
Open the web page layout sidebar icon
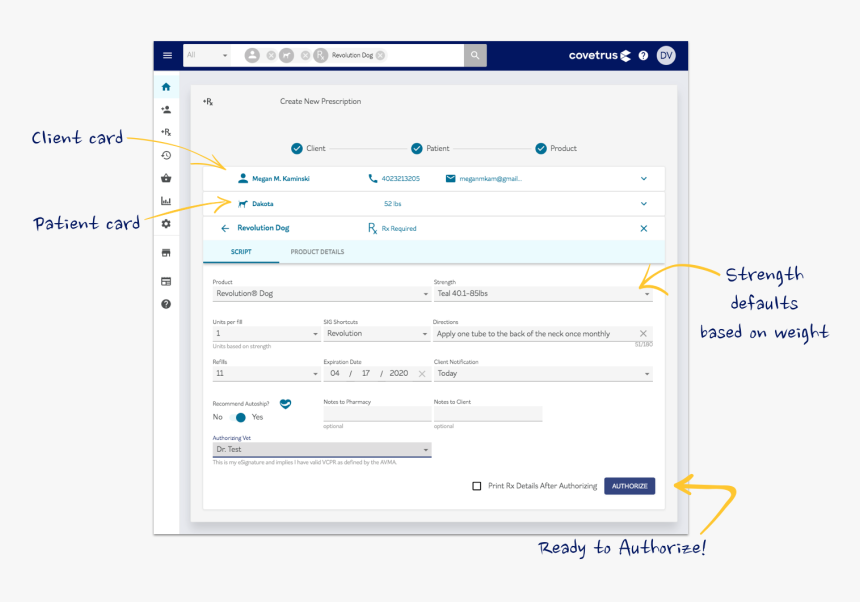pyautogui.click(x=166, y=281)
